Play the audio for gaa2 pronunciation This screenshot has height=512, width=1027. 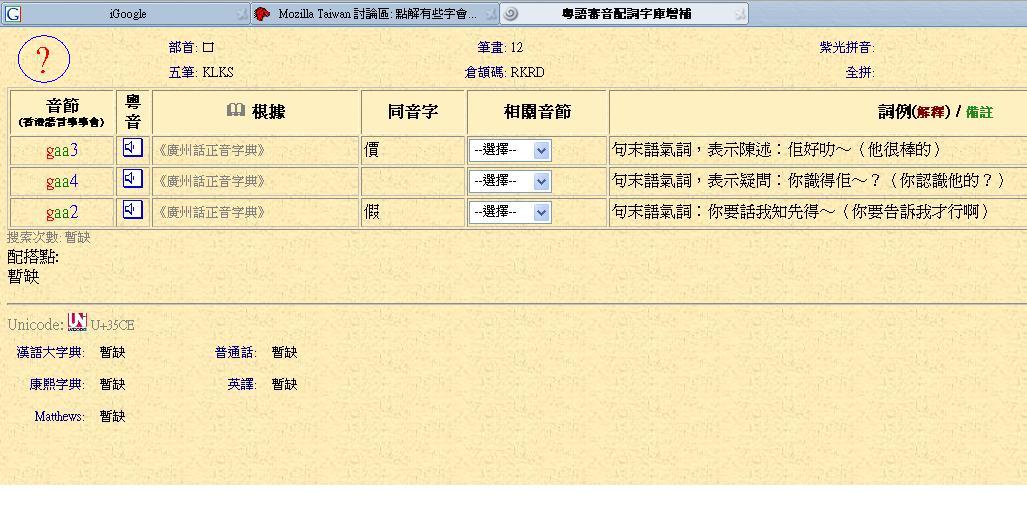tap(132, 210)
